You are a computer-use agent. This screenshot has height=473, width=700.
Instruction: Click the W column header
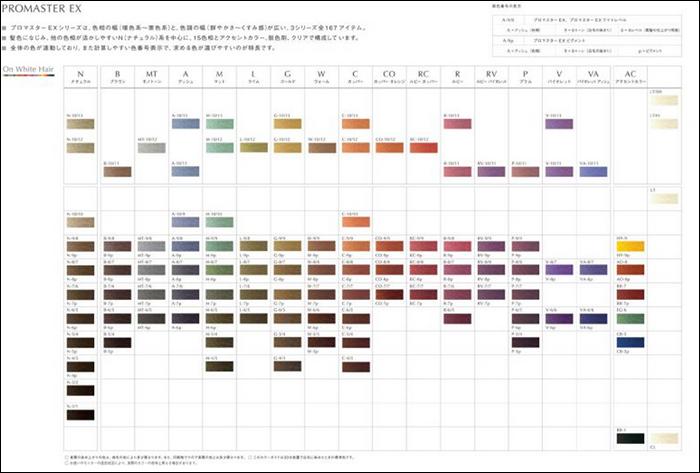(321, 77)
